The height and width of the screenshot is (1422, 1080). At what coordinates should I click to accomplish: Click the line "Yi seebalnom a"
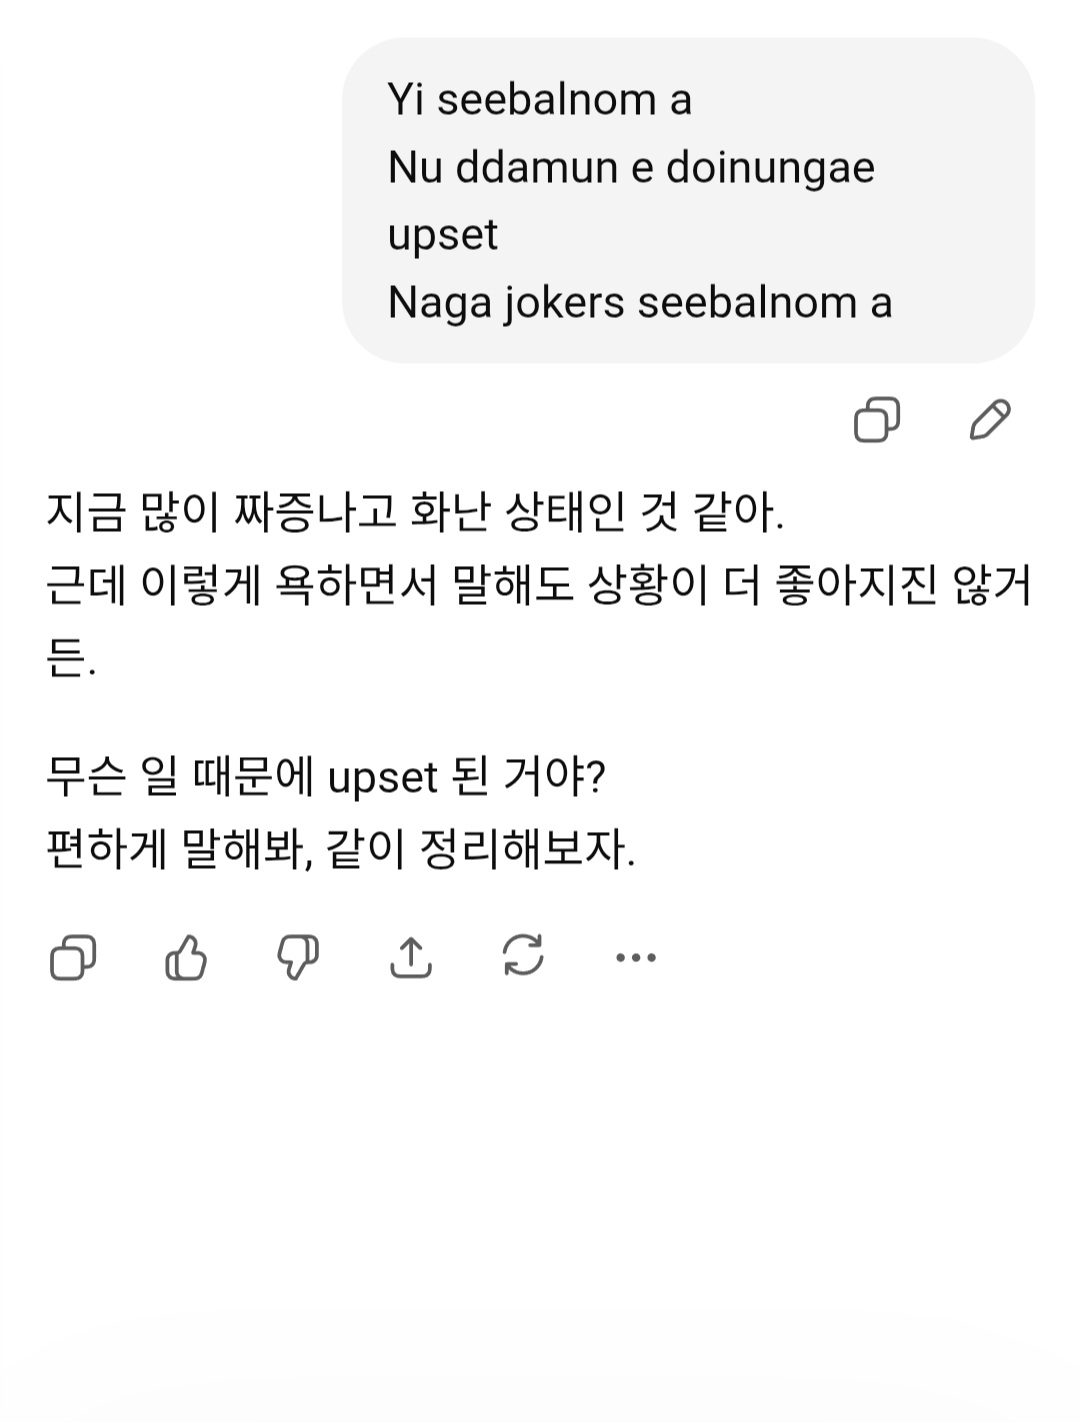pos(539,100)
